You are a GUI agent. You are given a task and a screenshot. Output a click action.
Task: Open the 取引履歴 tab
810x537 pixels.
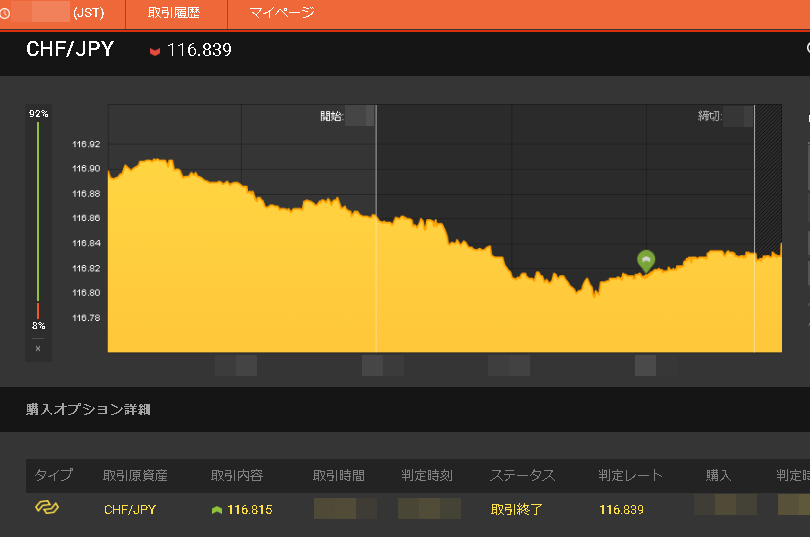(x=174, y=13)
